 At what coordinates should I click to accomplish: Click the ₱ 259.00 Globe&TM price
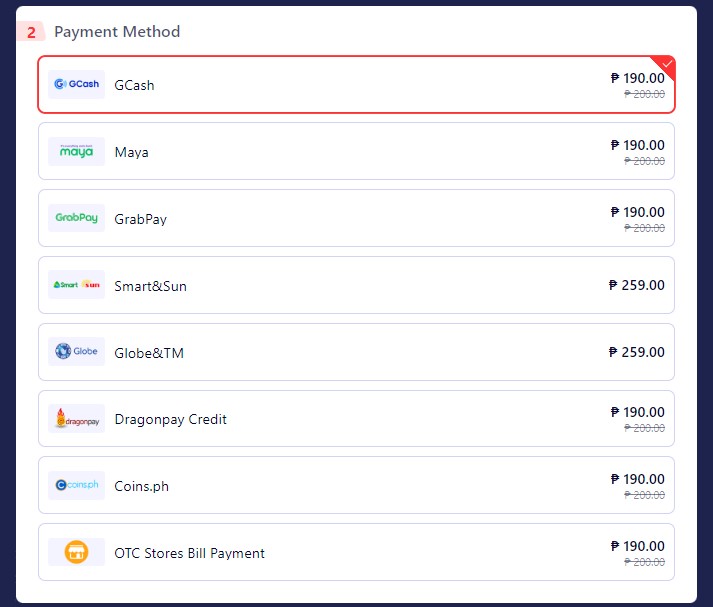(x=636, y=352)
